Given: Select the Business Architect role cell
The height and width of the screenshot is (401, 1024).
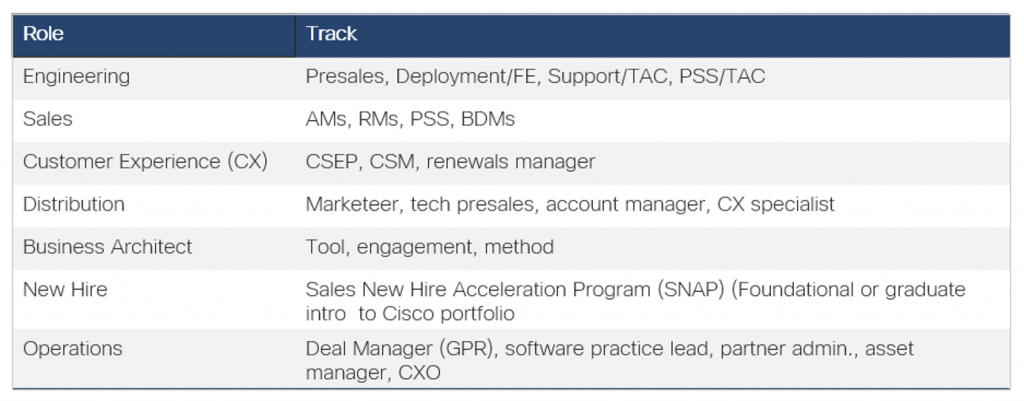Looking at the screenshot, I should tap(107, 246).
